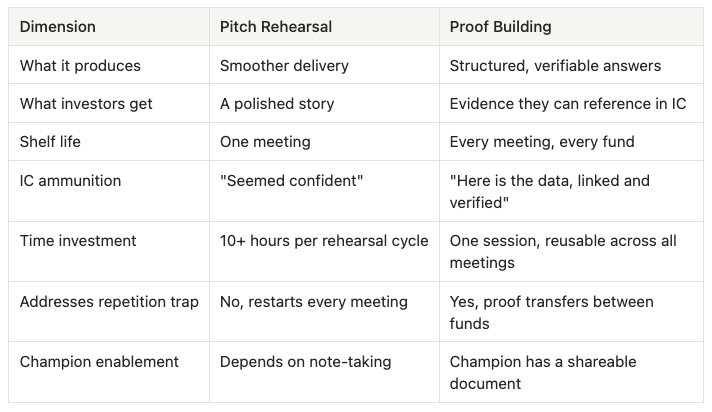Select the "Shelf life" row label
The width and height of the screenshot is (712, 412).
pyautogui.click(x=50, y=142)
